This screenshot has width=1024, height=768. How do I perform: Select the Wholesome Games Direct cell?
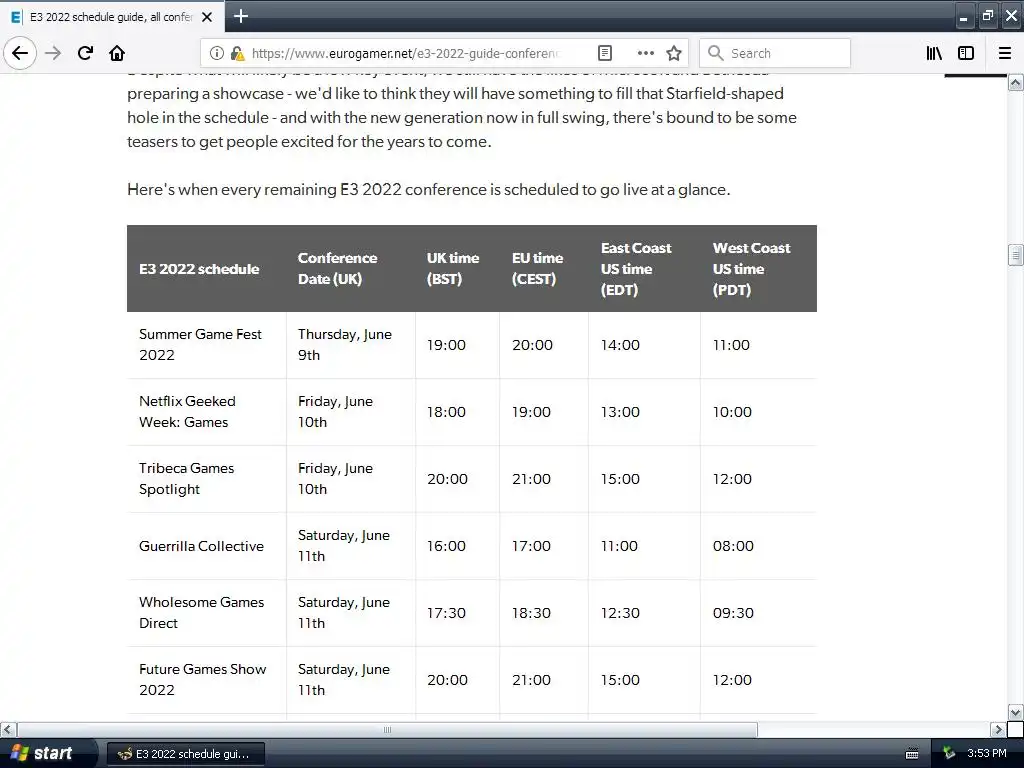click(206, 613)
